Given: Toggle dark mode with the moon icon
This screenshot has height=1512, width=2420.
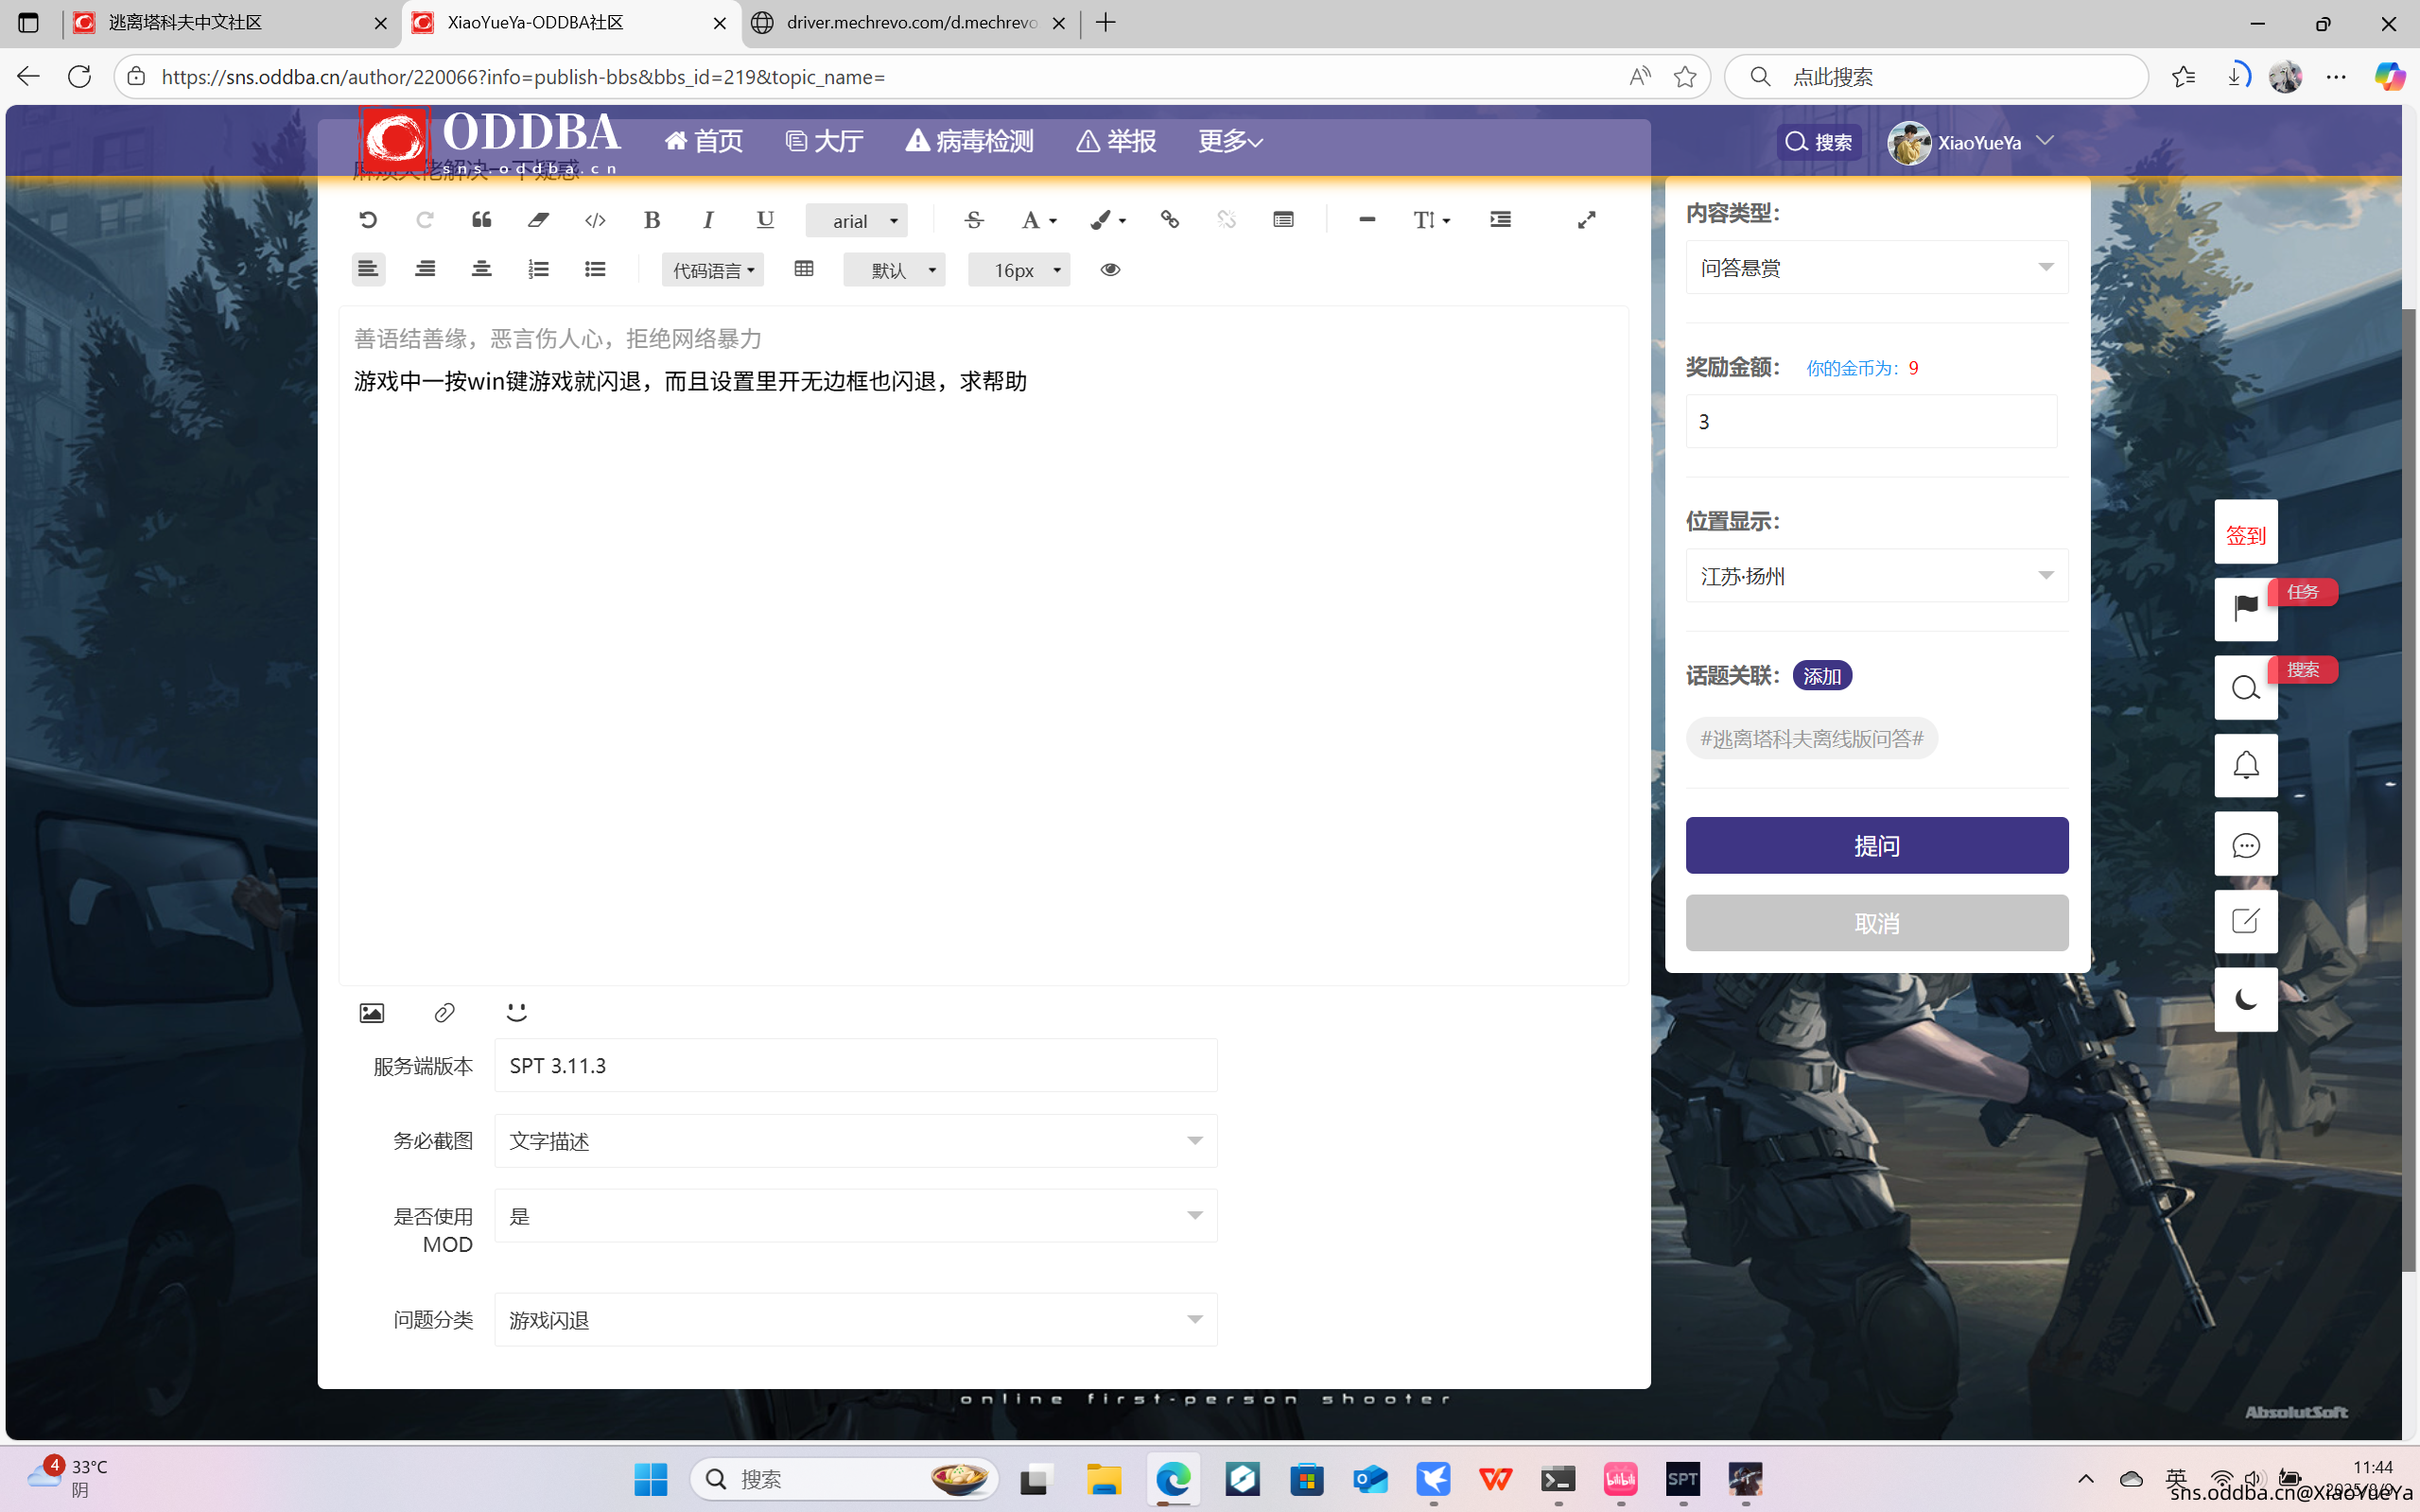Looking at the screenshot, I should (x=2246, y=1000).
